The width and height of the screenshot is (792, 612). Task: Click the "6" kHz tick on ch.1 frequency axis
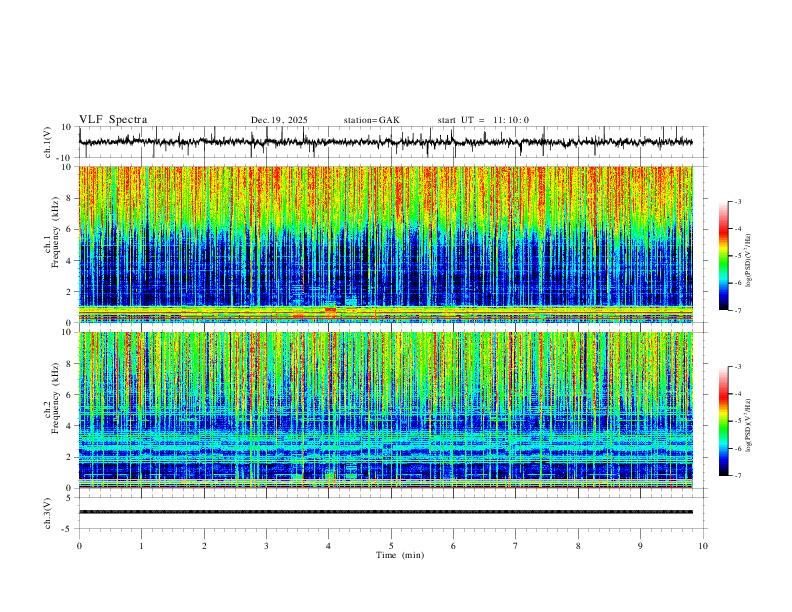(x=69, y=229)
